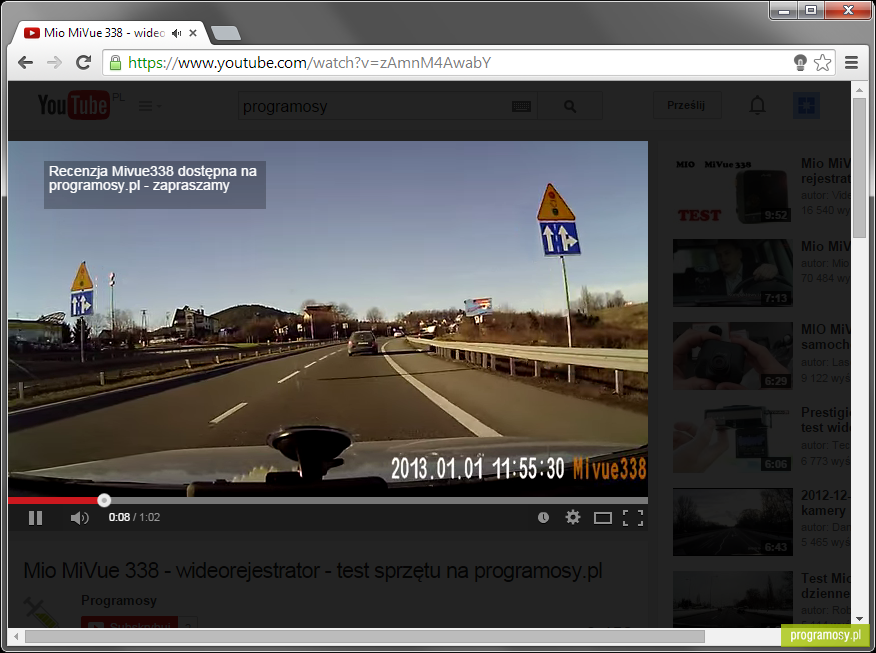Screen dimensions: 876x653
Task: Bookmark the page with the star icon
Action: point(822,63)
